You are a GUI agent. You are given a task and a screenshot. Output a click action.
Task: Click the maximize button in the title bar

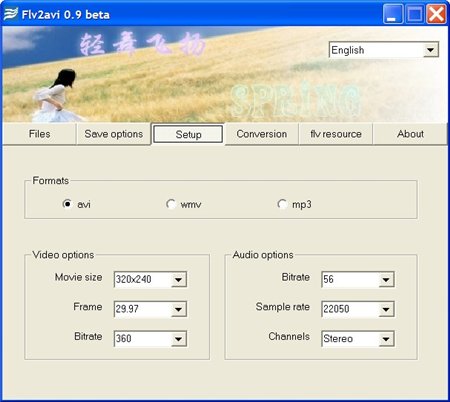pyautogui.click(x=415, y=14)
